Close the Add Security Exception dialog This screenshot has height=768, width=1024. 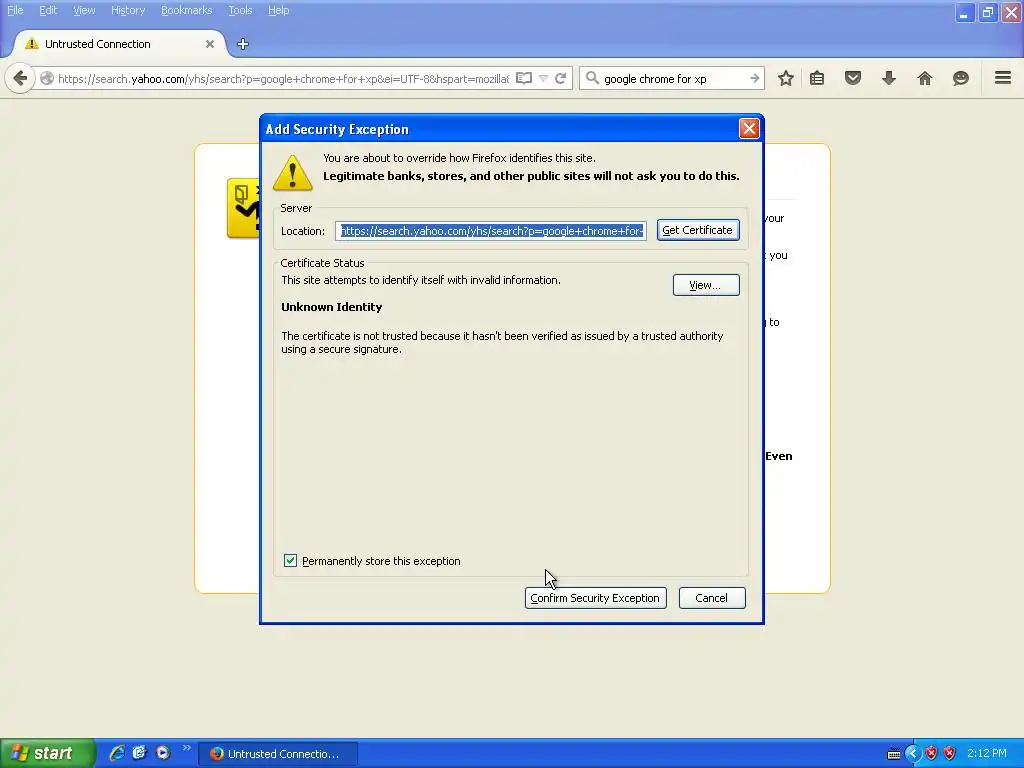[x=748, y=129]
